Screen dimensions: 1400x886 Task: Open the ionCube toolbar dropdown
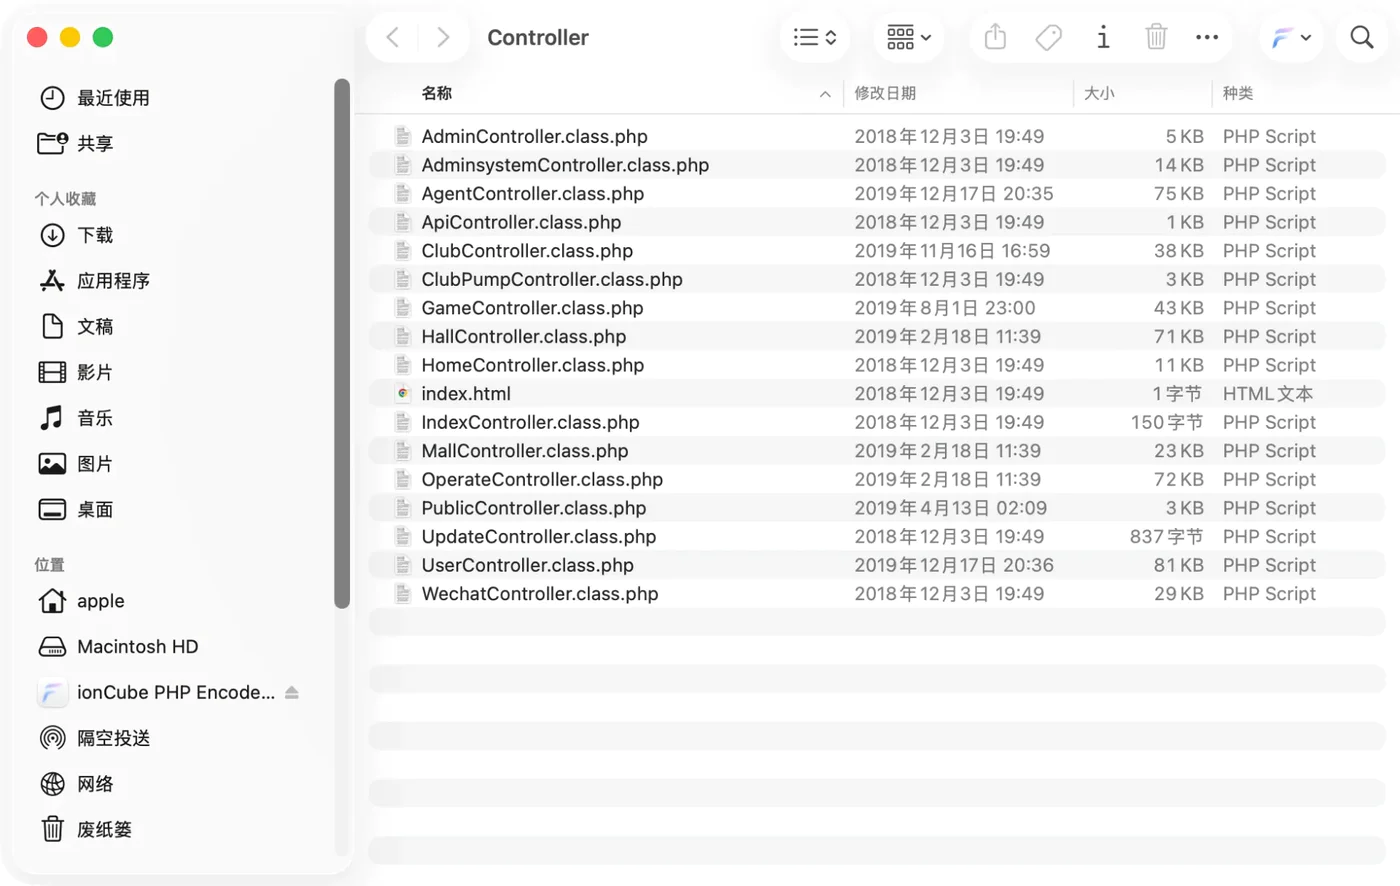tap(1291, 38)
